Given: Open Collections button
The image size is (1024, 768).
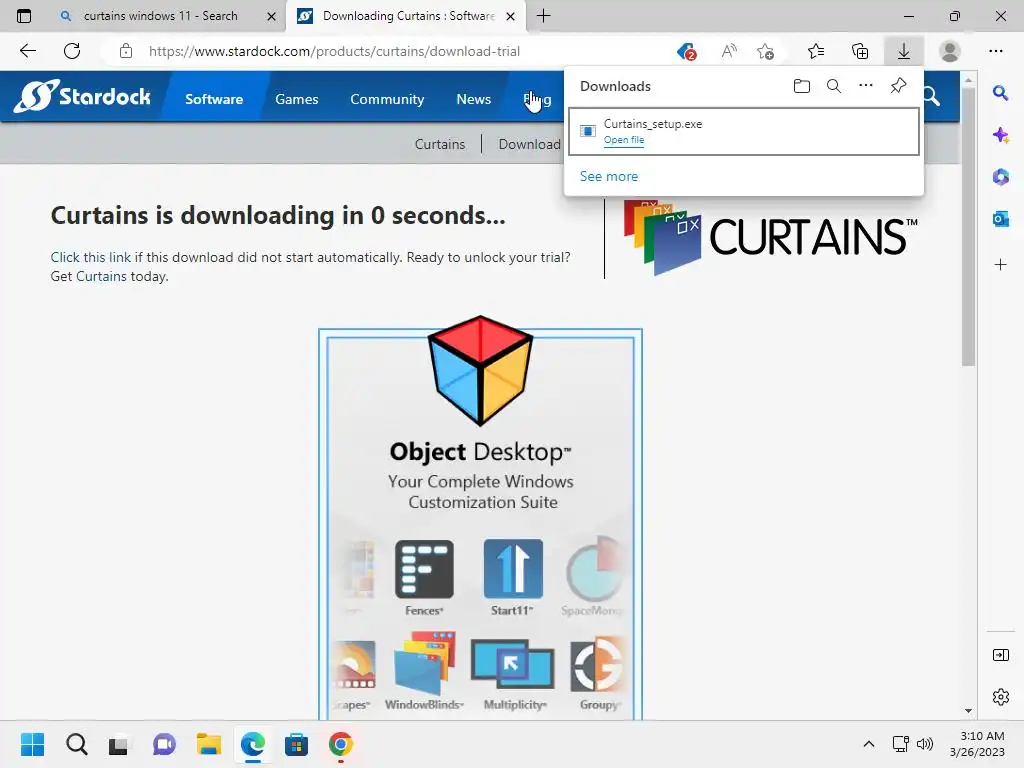Looking at the screenshot, I should (x=860, y=51).
